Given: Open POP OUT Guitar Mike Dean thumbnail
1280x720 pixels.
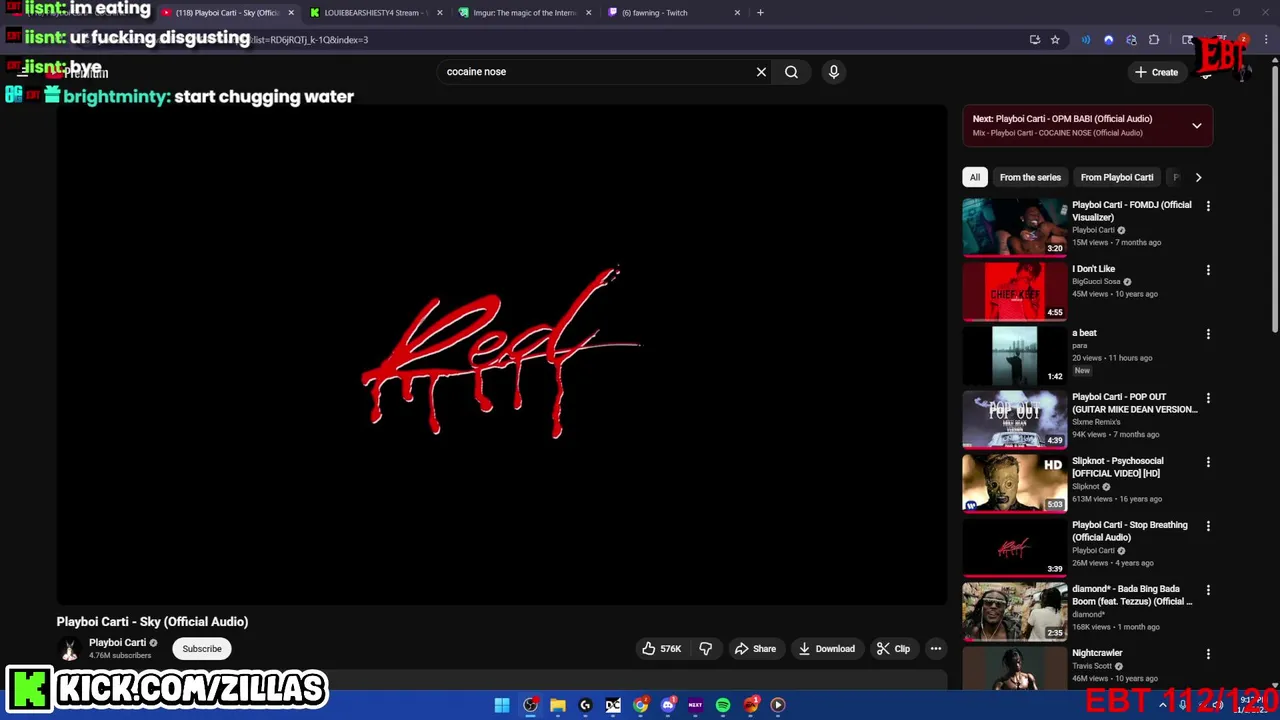Looking at the screenshot, I should tap(1014, 419).
